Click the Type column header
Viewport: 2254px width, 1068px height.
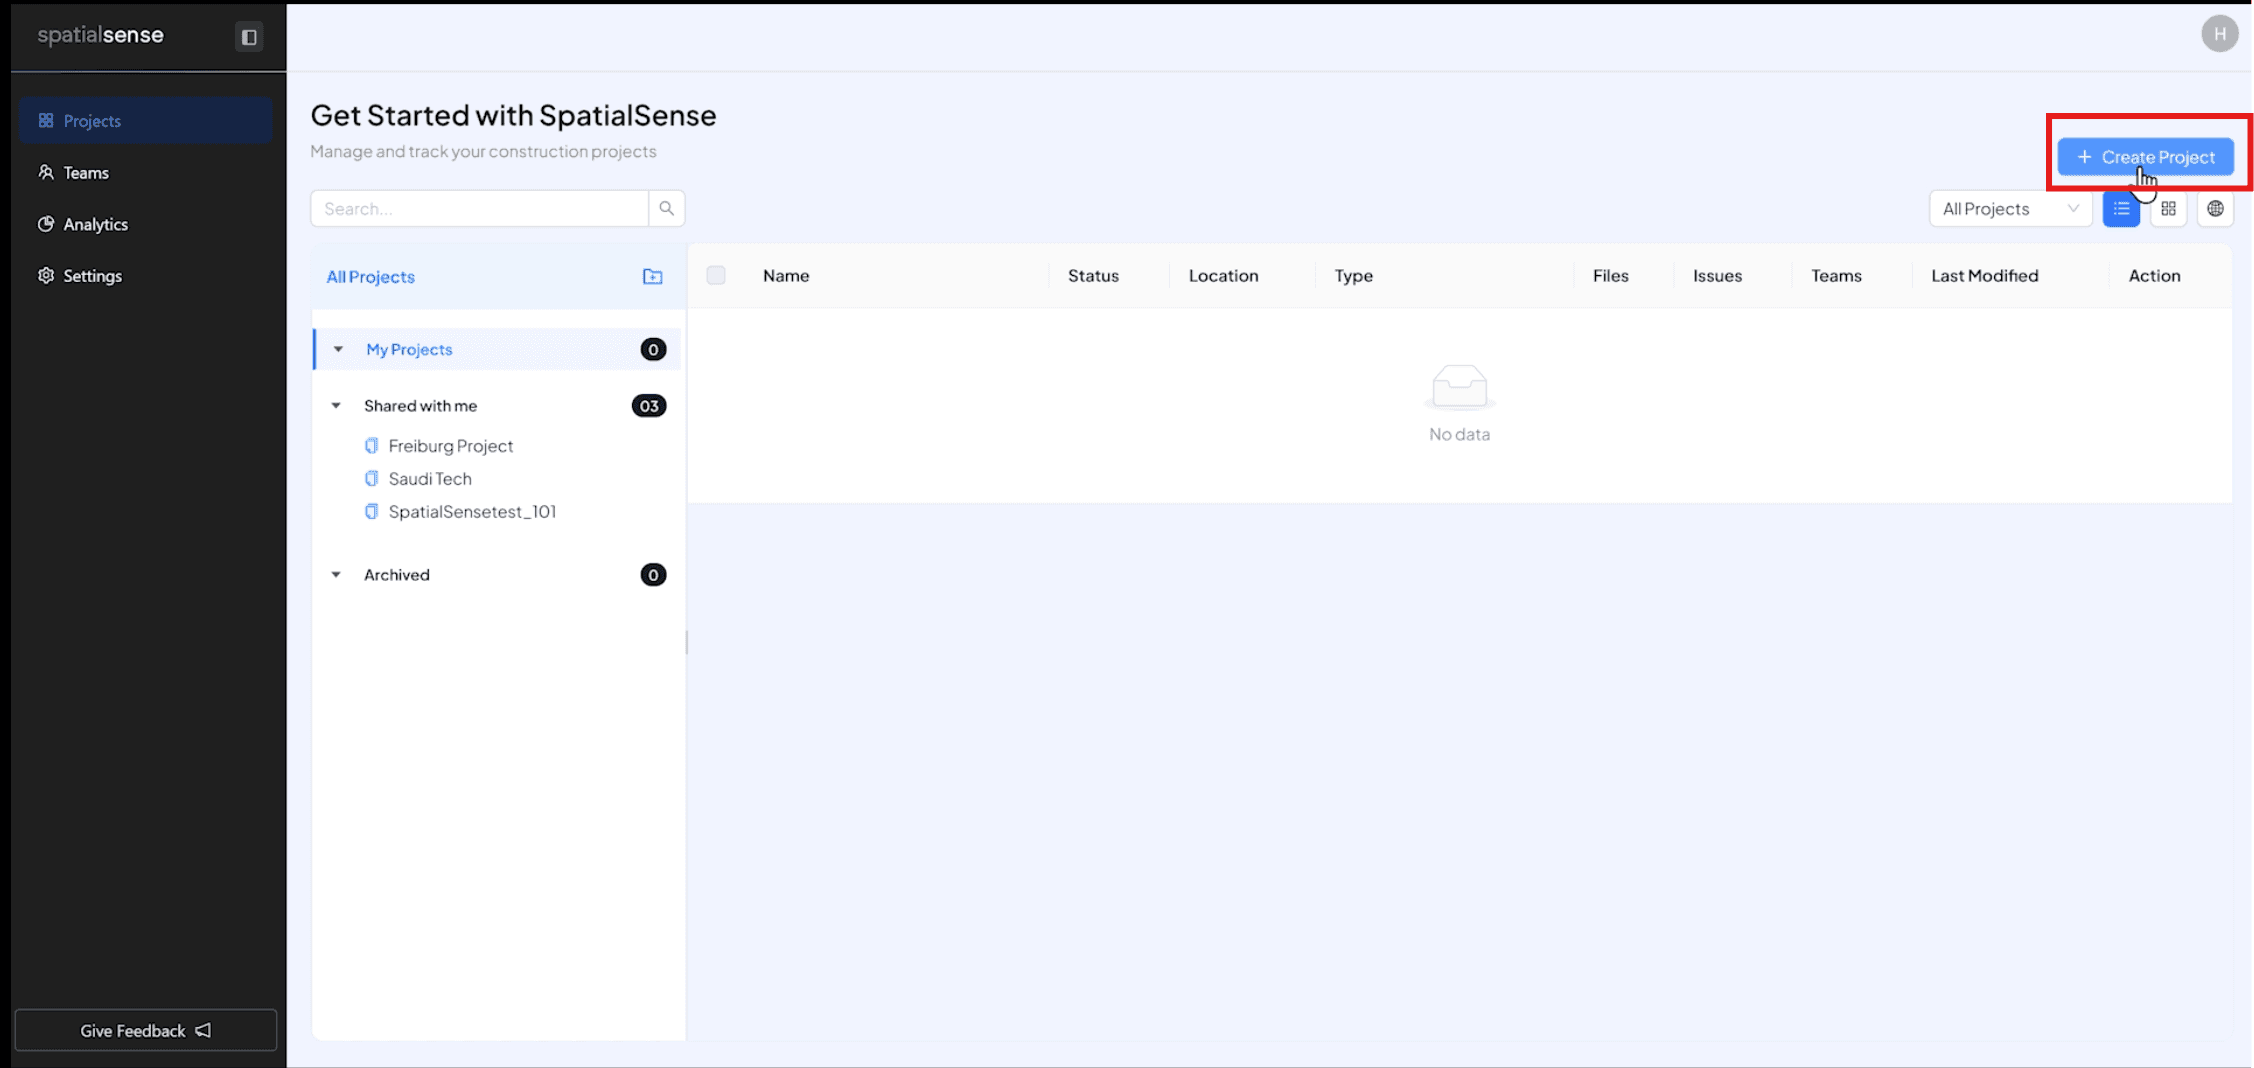coord(1353,276)
